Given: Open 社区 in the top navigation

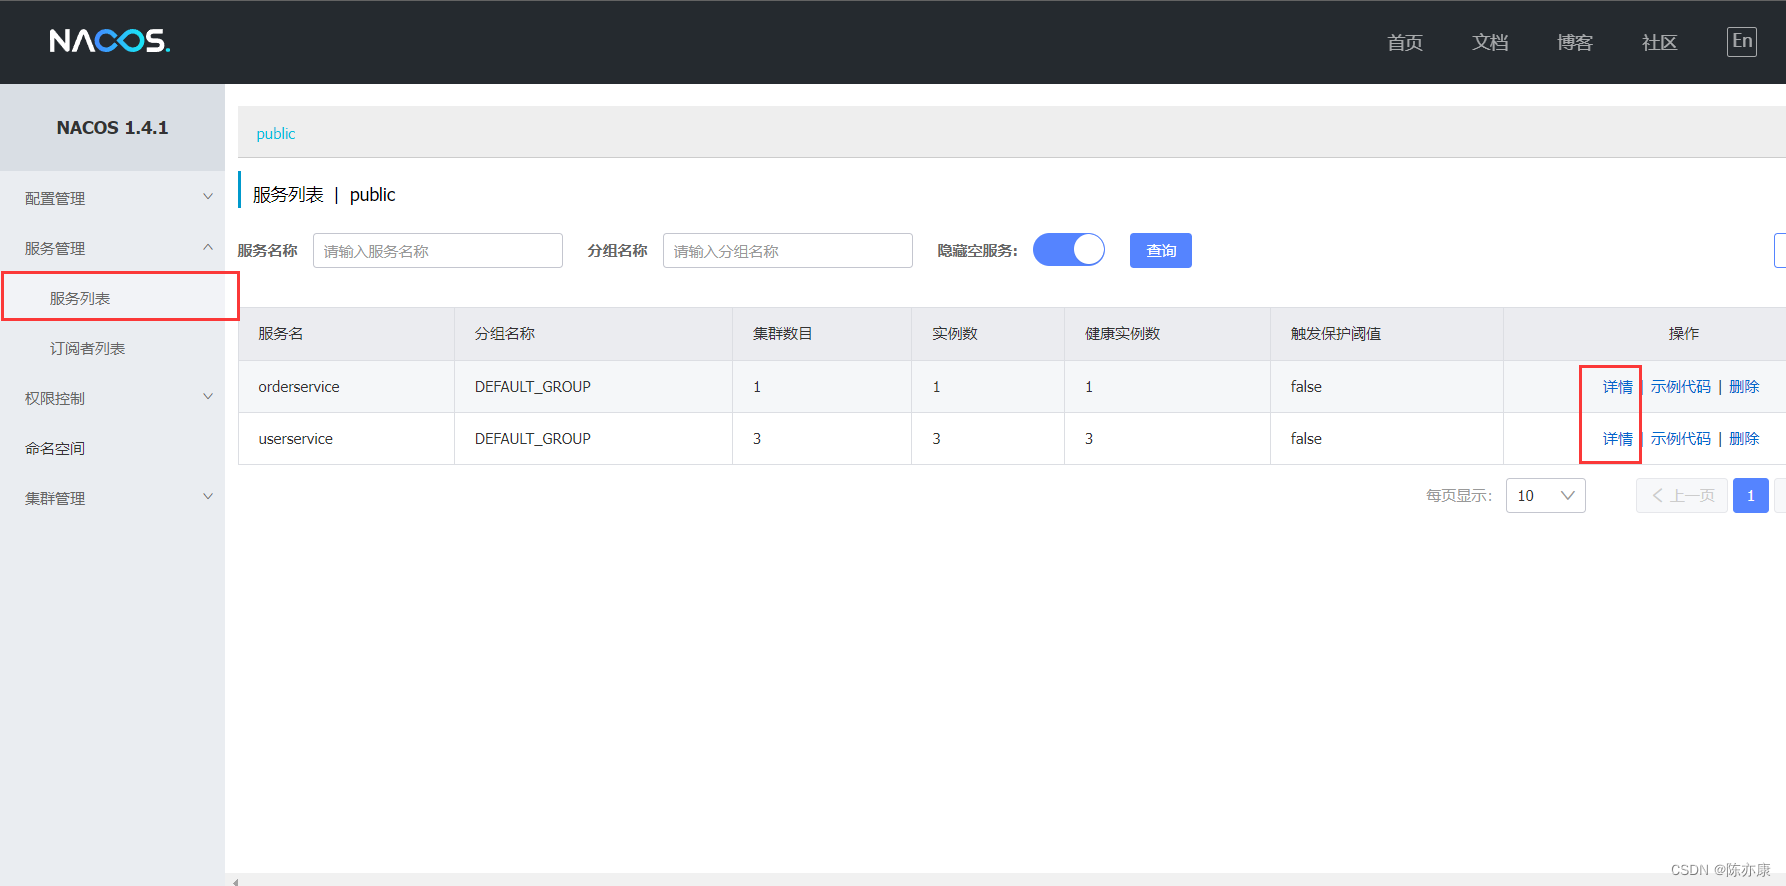Looking at the screenshot, I should click(1659, 42).
